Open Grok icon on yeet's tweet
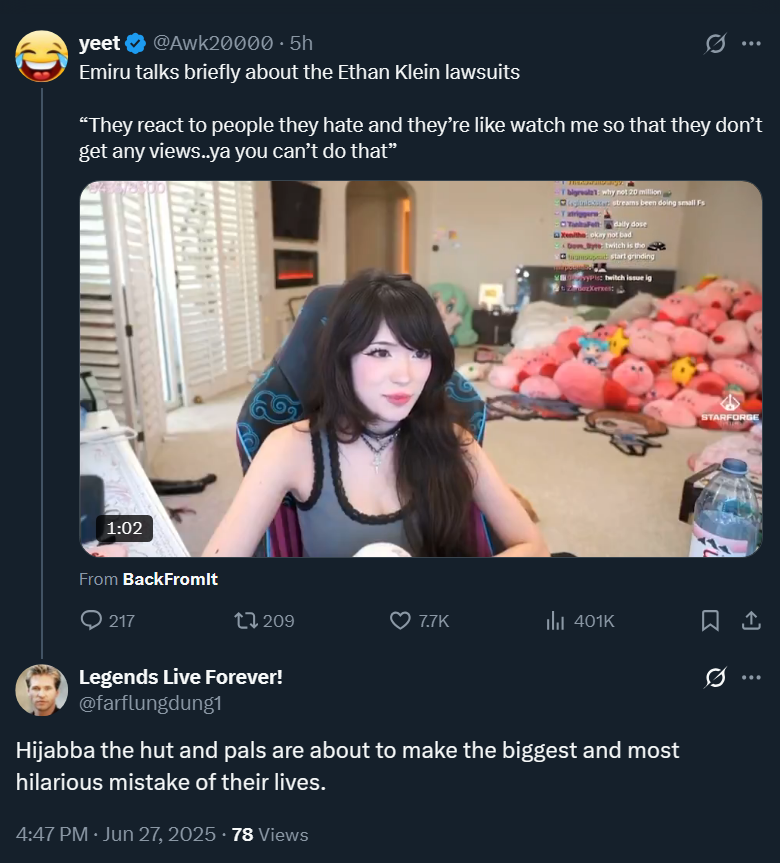Viewport: 780px width, 863px height. tap(715, 43)
